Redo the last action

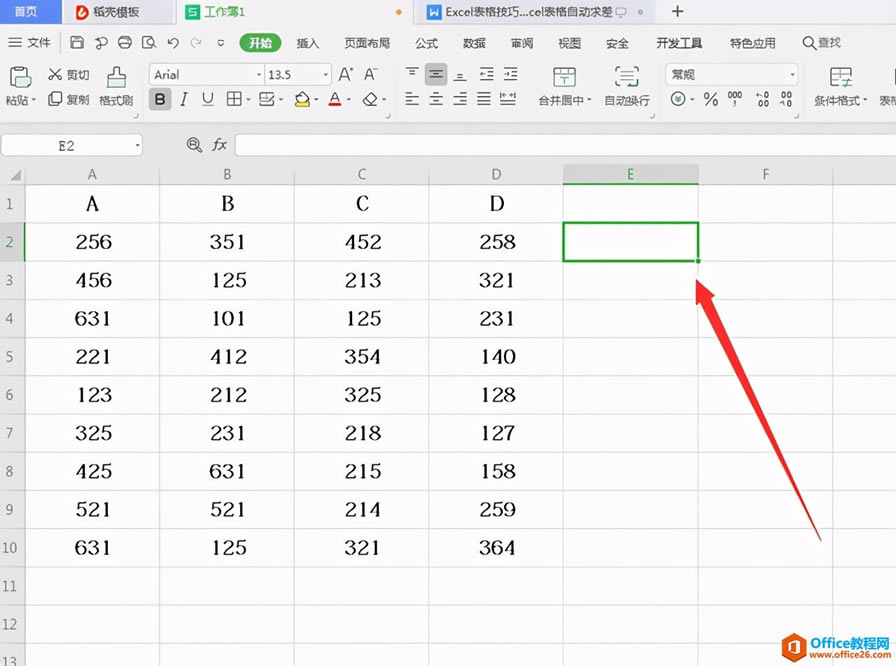(196, 43)
